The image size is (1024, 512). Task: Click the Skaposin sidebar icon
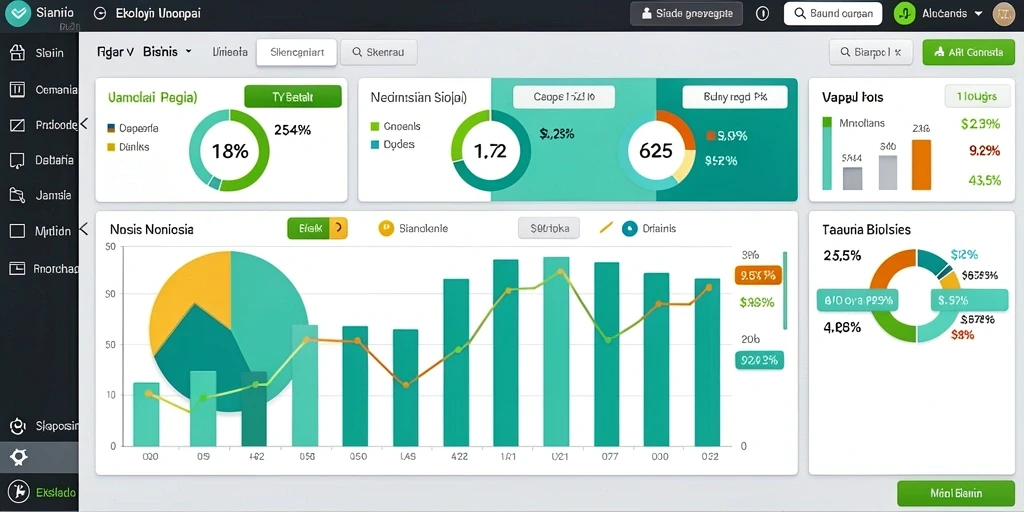tap(18, 426)
